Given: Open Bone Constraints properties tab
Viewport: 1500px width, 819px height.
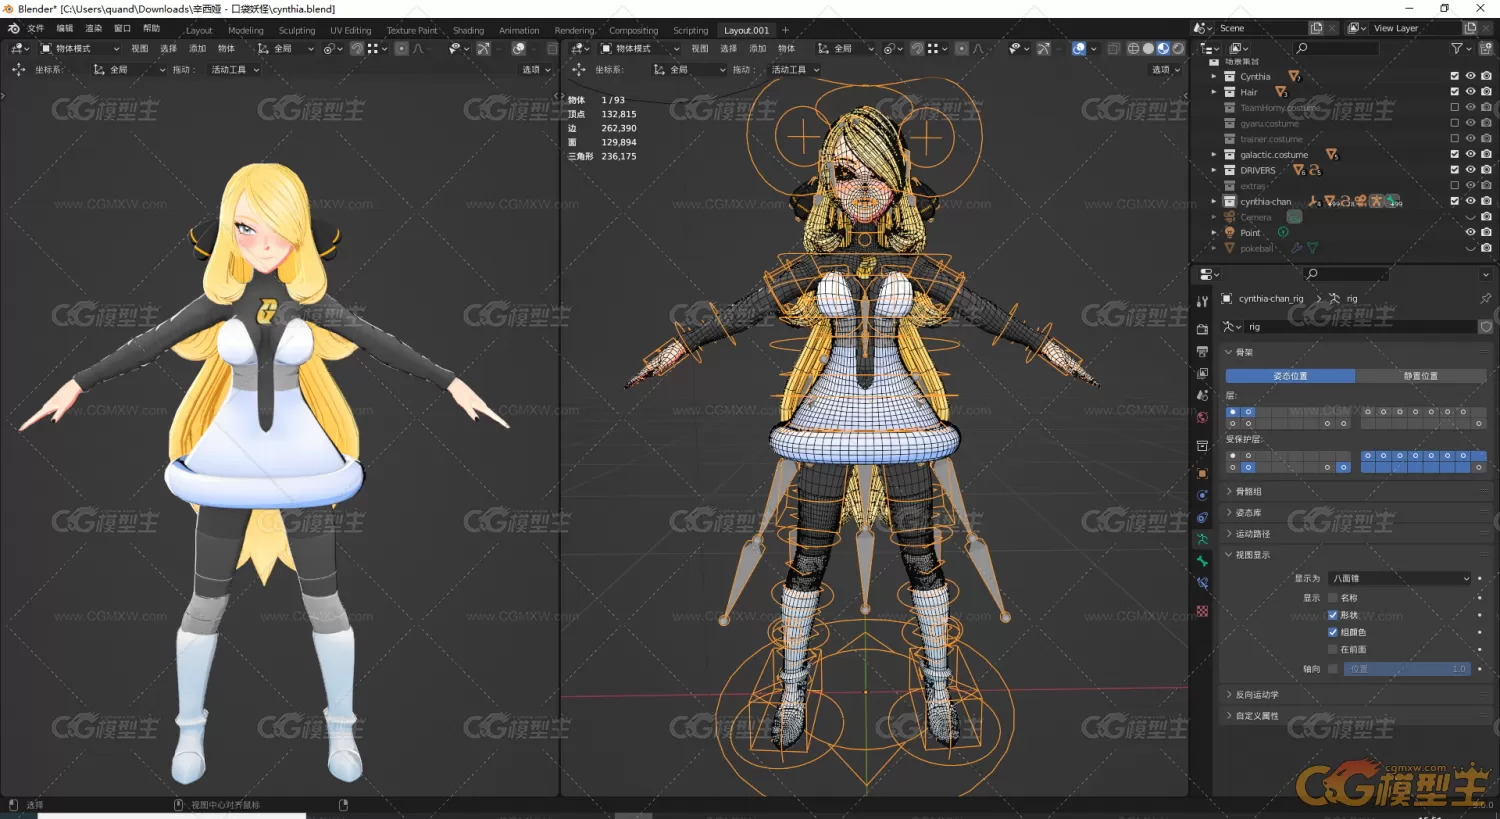Looking at the screenshot, I should (1202, 583).
